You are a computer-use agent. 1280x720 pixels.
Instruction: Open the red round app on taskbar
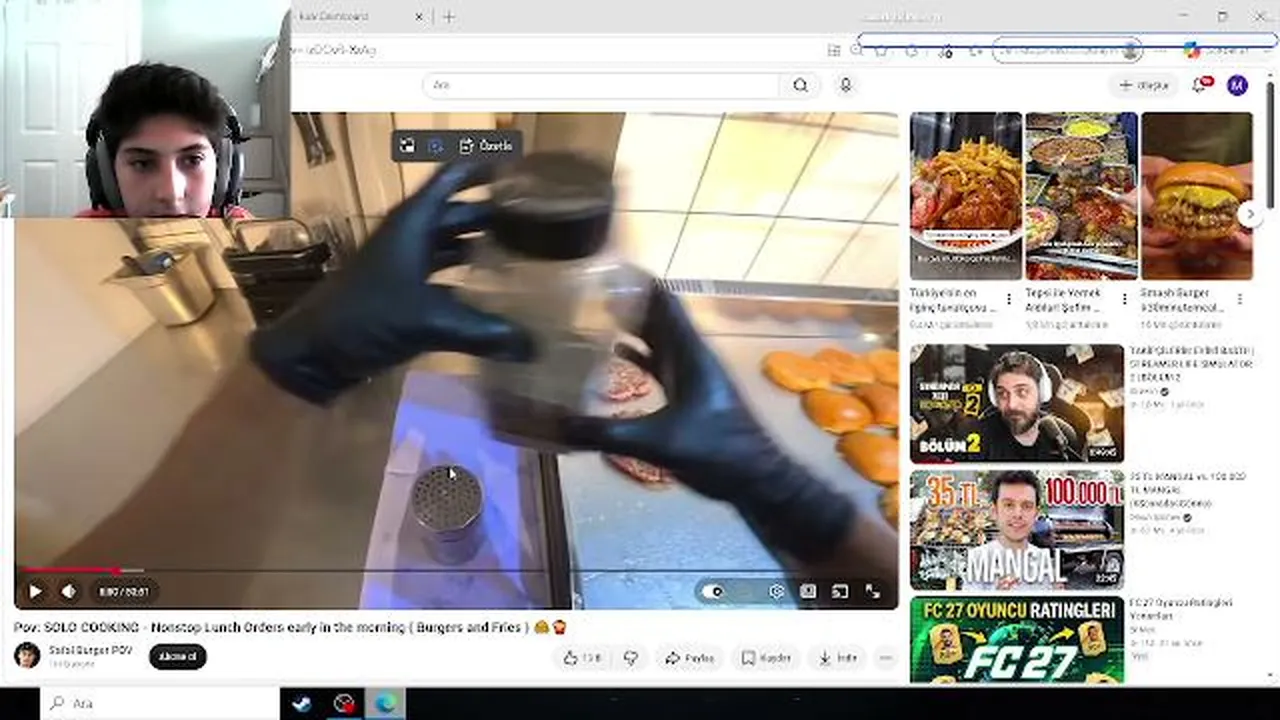(x=344, y=703)
